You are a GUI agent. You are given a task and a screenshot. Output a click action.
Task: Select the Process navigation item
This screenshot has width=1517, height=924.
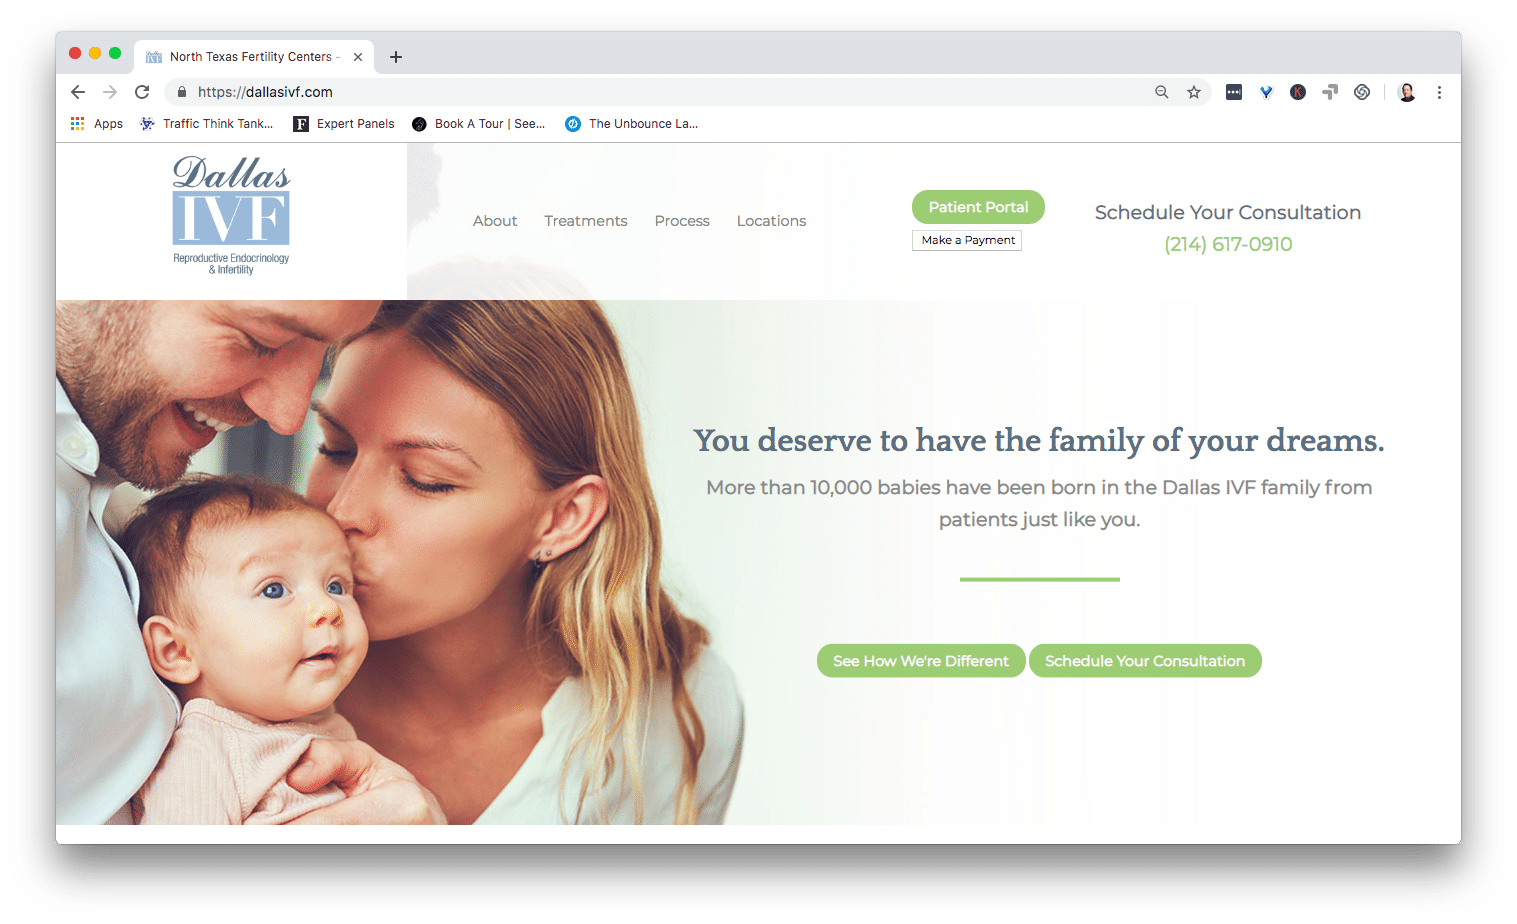682,221
